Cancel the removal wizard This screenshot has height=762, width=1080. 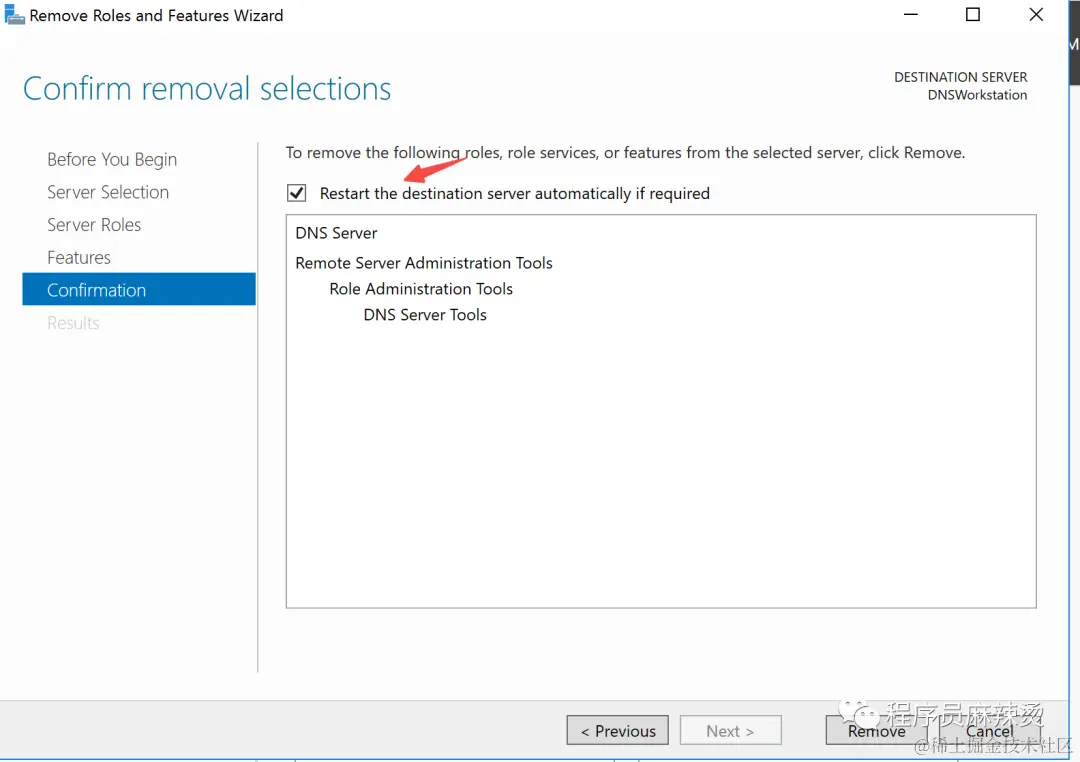pyautogui.click(x=989, y=730)
